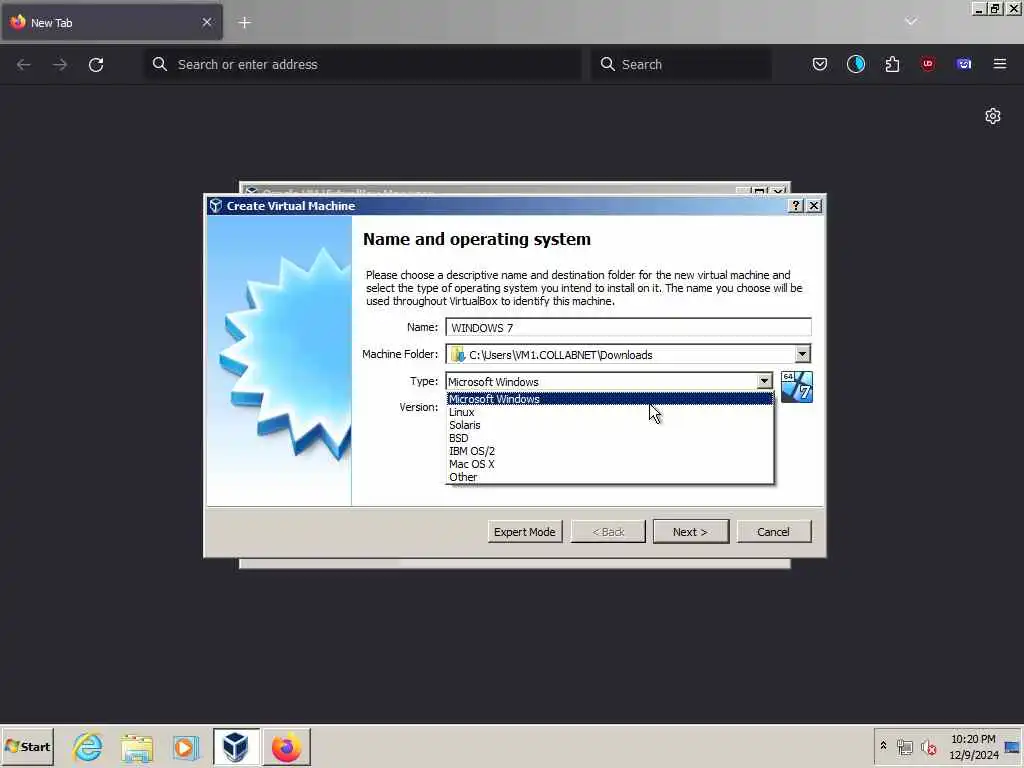
Task: Open the Firefox hamburger menu
Action: coord(1000,64)
